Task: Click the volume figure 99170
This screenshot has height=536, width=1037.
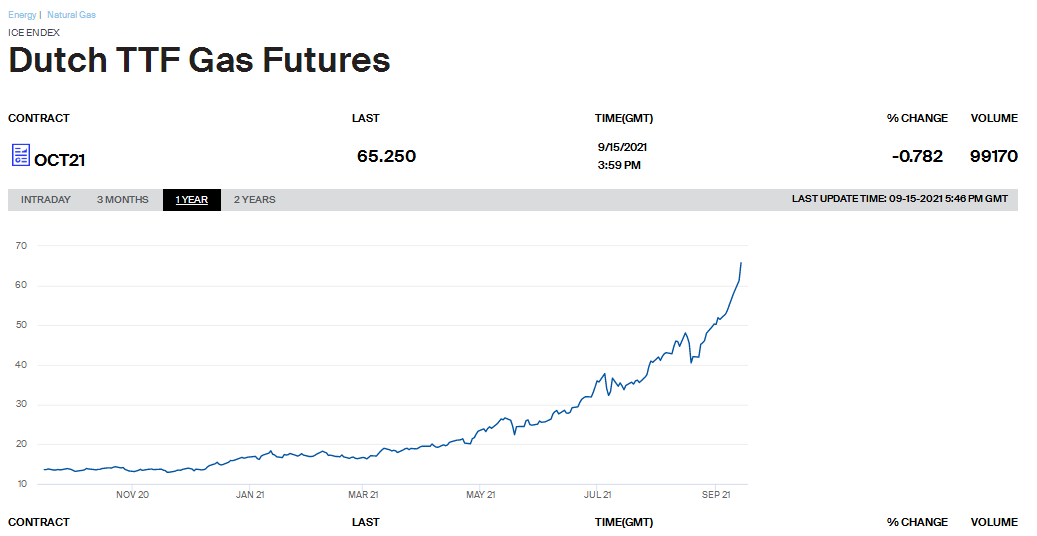Action: (993, 156)
